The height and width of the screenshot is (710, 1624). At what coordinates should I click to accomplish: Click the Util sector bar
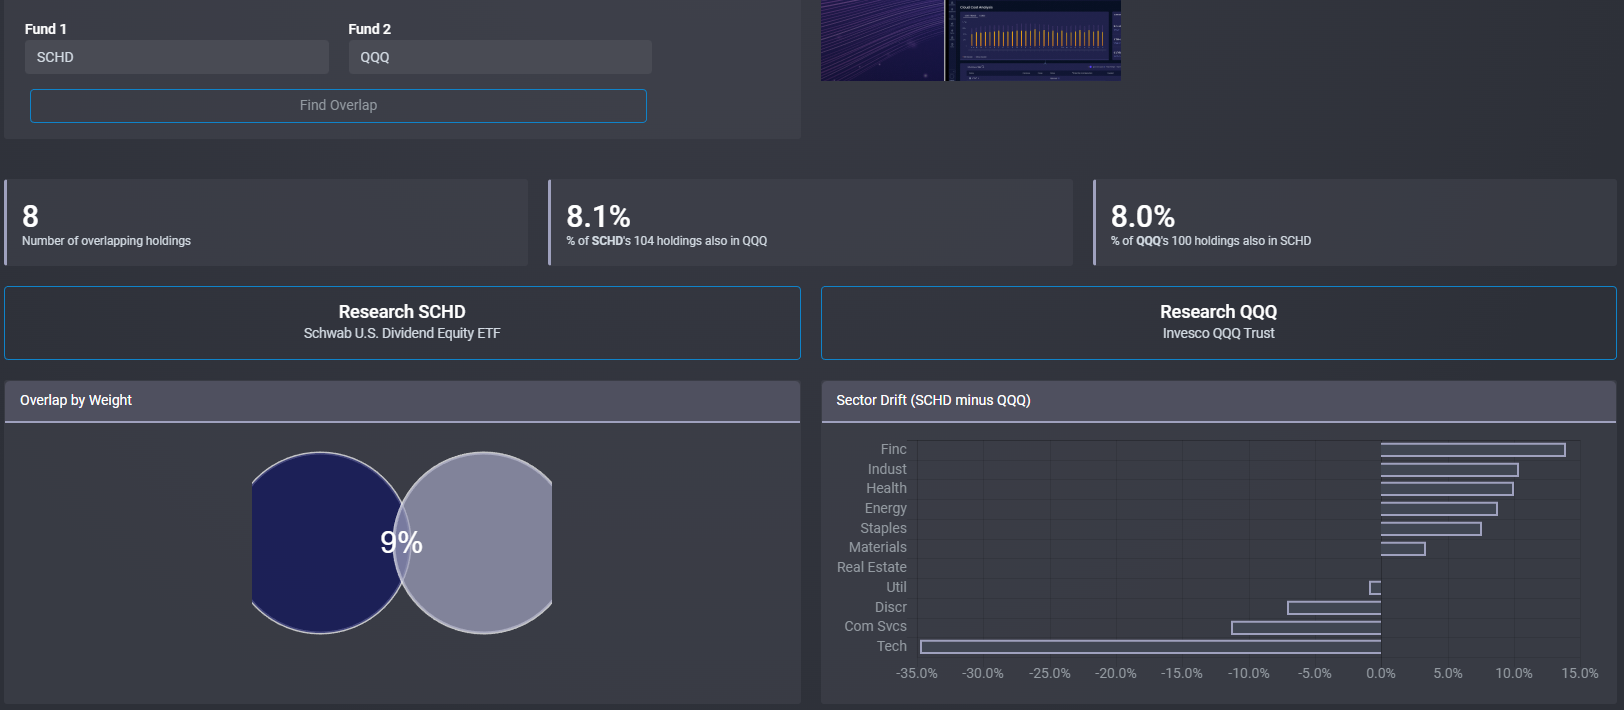click(1375, 588)
